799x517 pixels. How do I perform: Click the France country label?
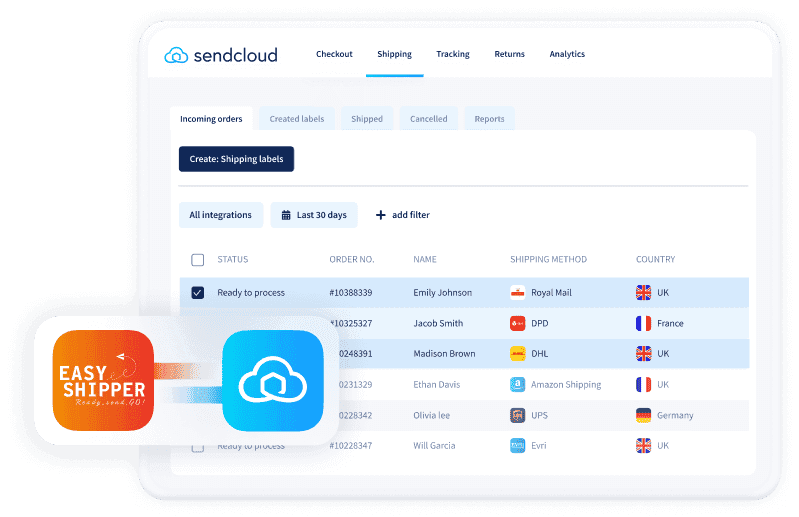tap(670, 323)
